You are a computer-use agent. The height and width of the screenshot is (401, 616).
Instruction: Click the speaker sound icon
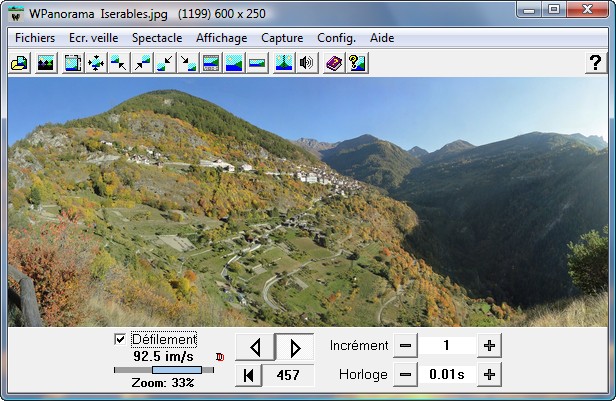(x=306, y=63)
